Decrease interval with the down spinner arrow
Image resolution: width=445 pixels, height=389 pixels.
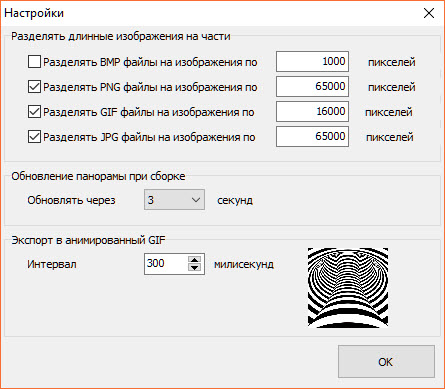coord(194,268)
